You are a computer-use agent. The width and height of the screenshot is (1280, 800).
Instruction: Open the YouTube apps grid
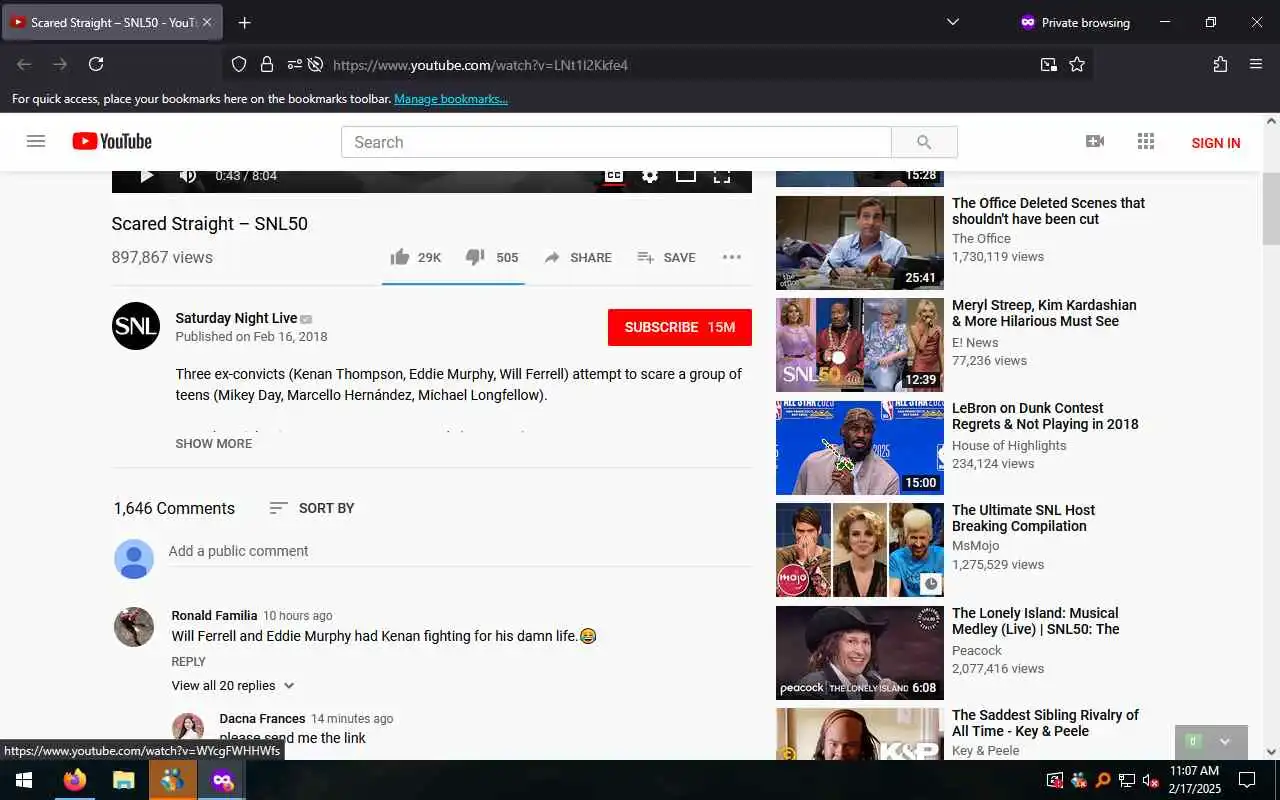pyautogui.click(x=1146, y=141)
